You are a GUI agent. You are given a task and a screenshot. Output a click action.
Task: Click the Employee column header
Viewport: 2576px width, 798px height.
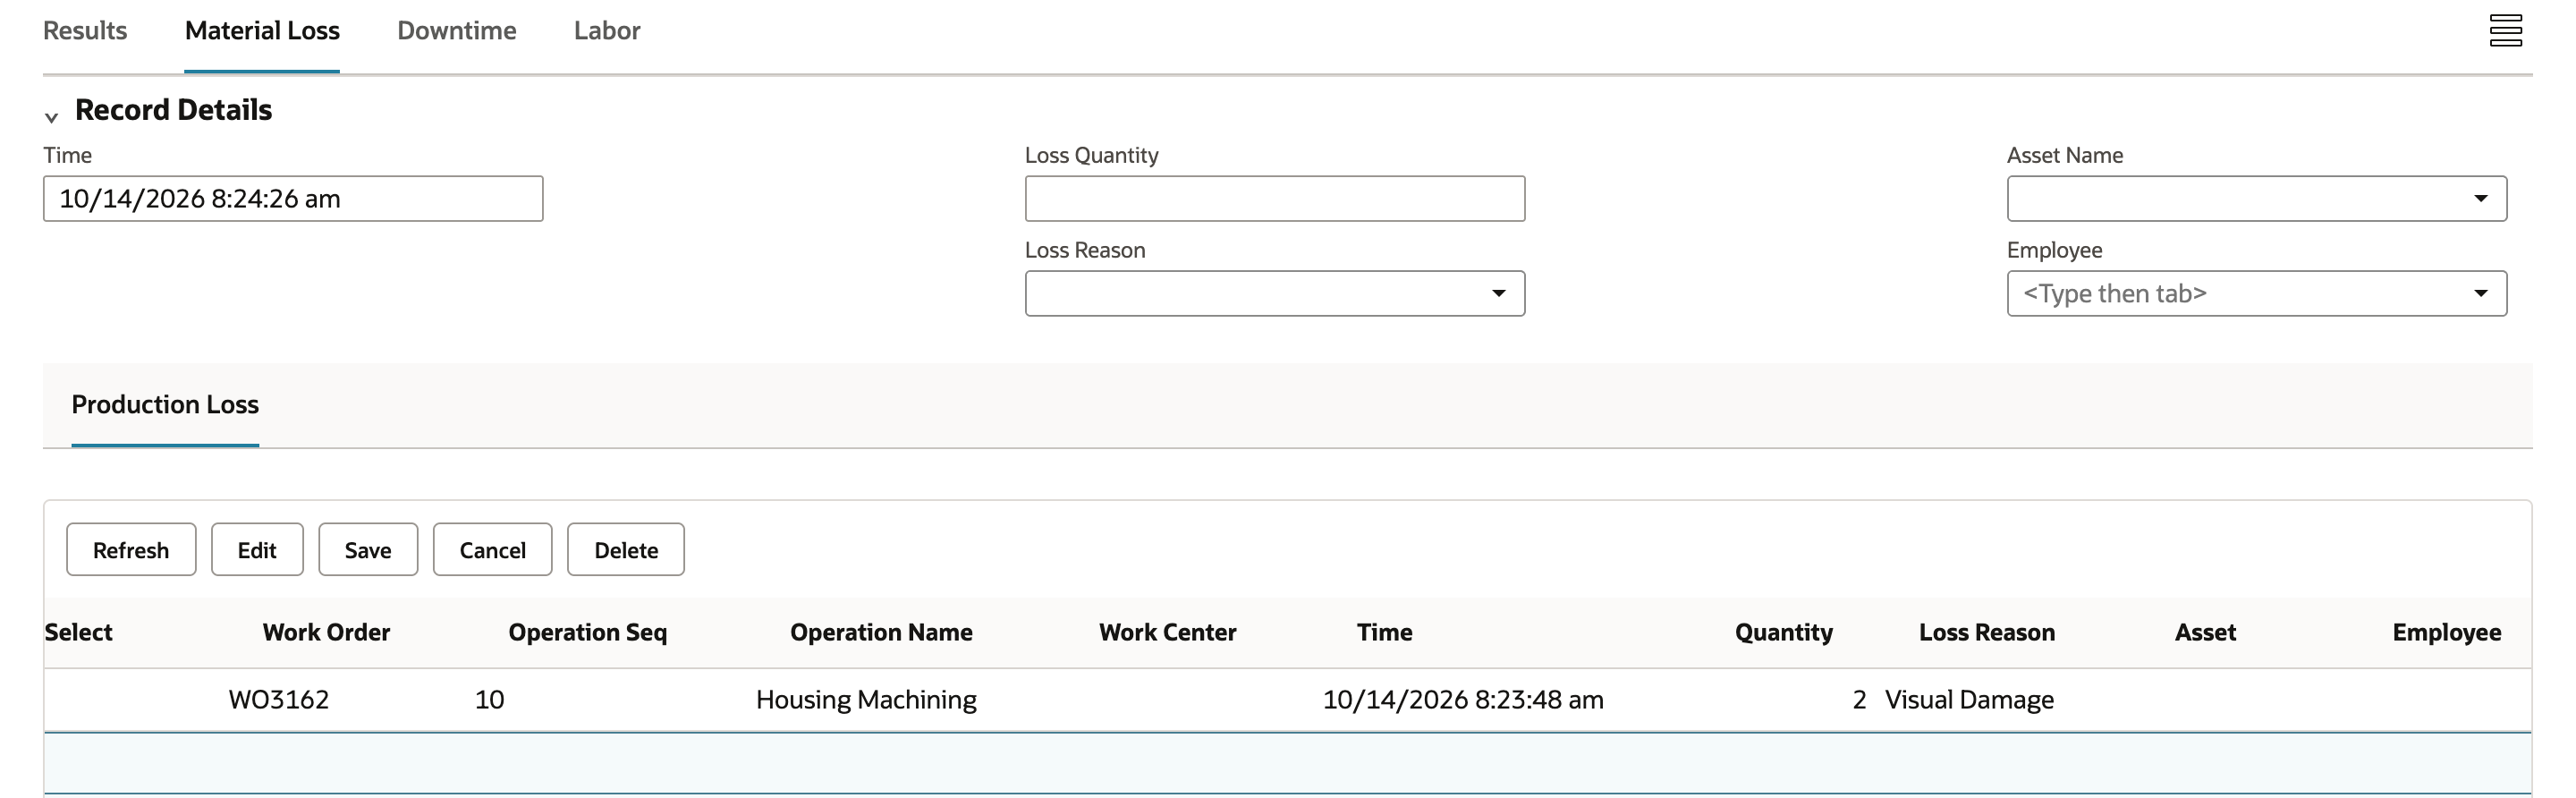point(2447,632)
